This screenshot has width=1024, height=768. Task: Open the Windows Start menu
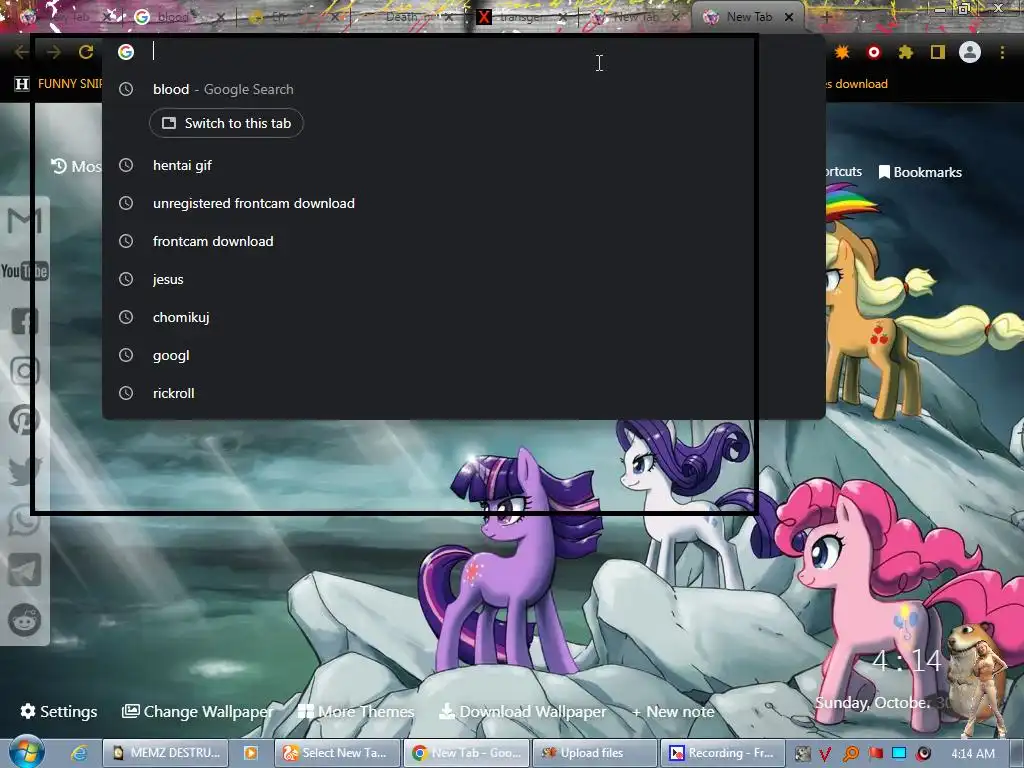tap(26, 753)
